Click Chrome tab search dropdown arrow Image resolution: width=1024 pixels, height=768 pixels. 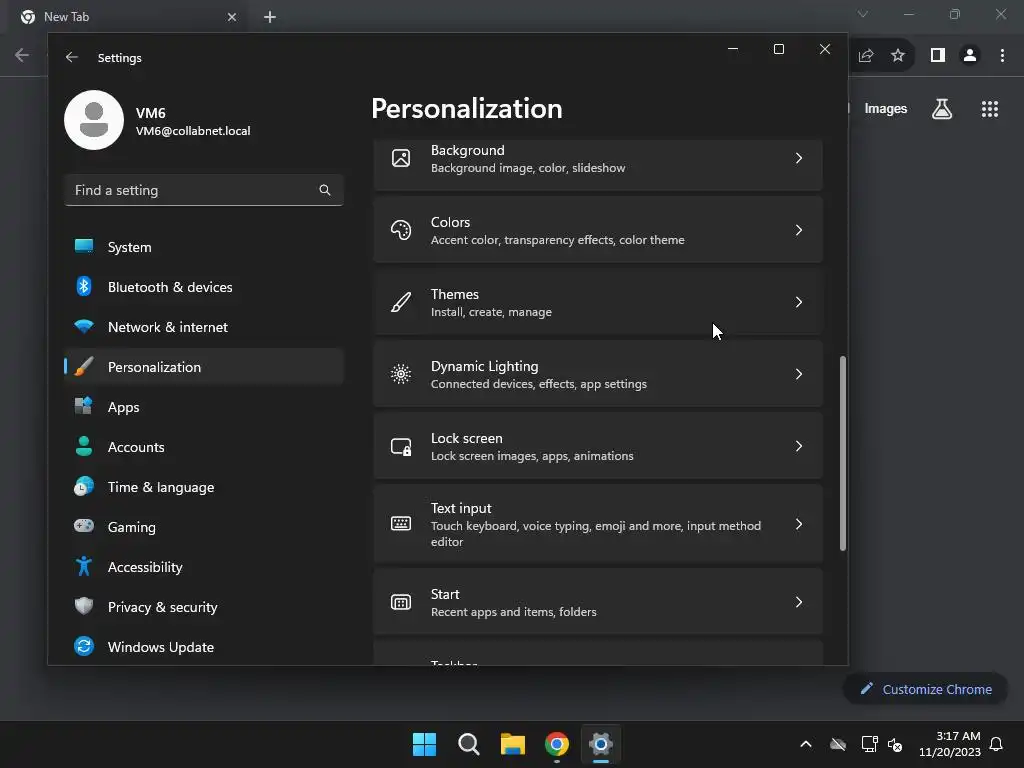point(863,14)
